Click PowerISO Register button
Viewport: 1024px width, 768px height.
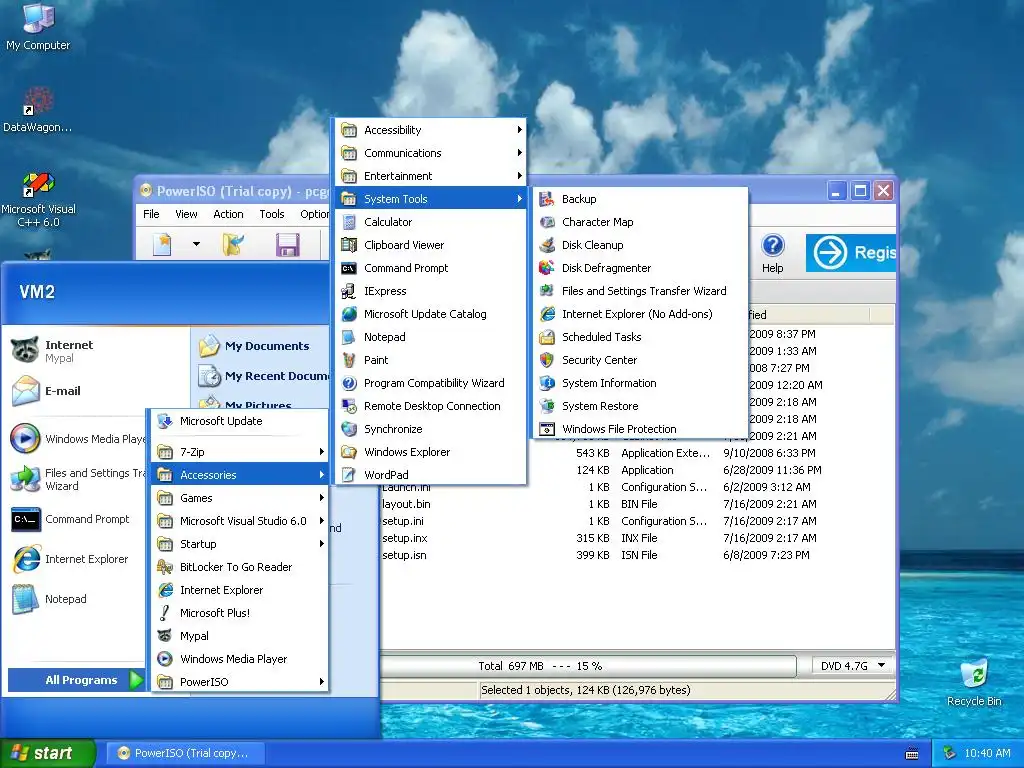[851, 253]
